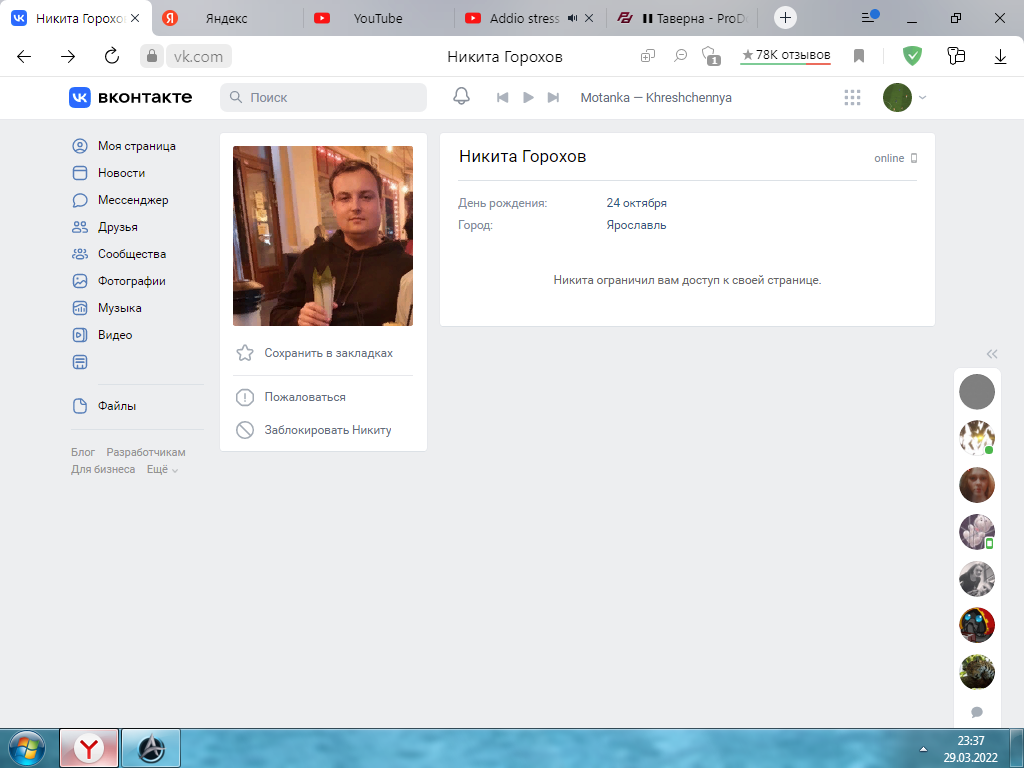Open browser downloads arrow icon

pyautogui.click(x=1000, y=56)
